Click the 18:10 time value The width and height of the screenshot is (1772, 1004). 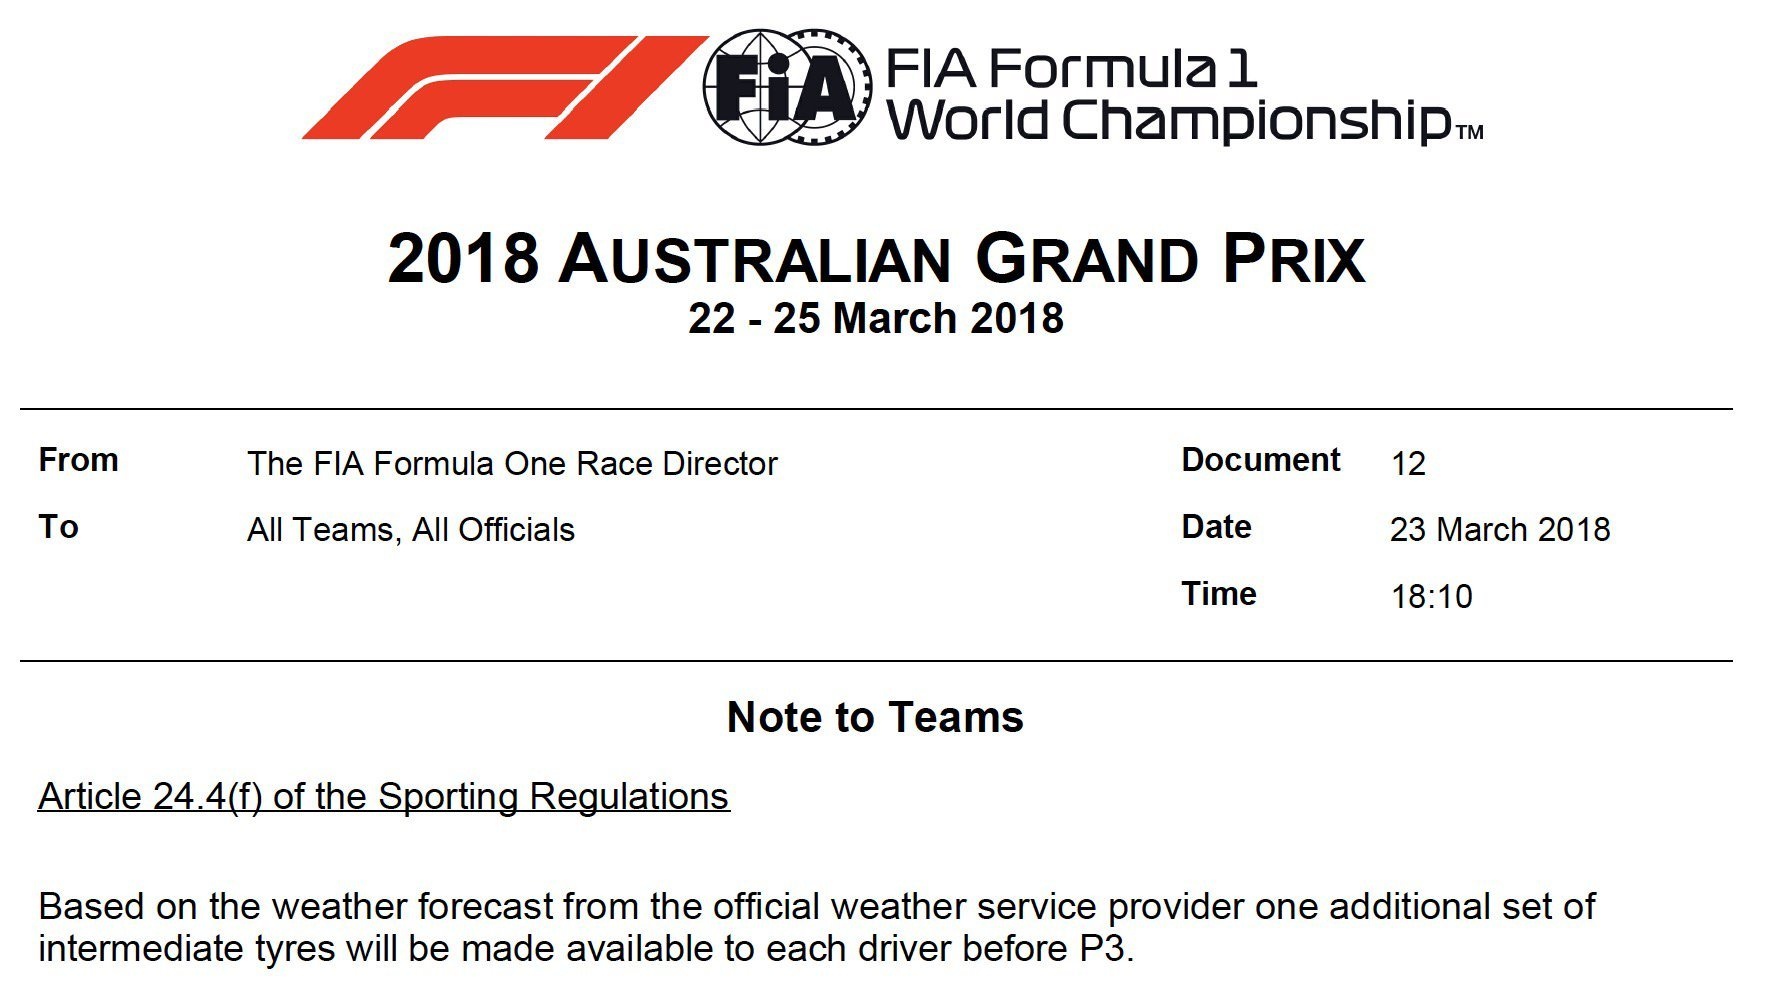tap(1431, 597)
